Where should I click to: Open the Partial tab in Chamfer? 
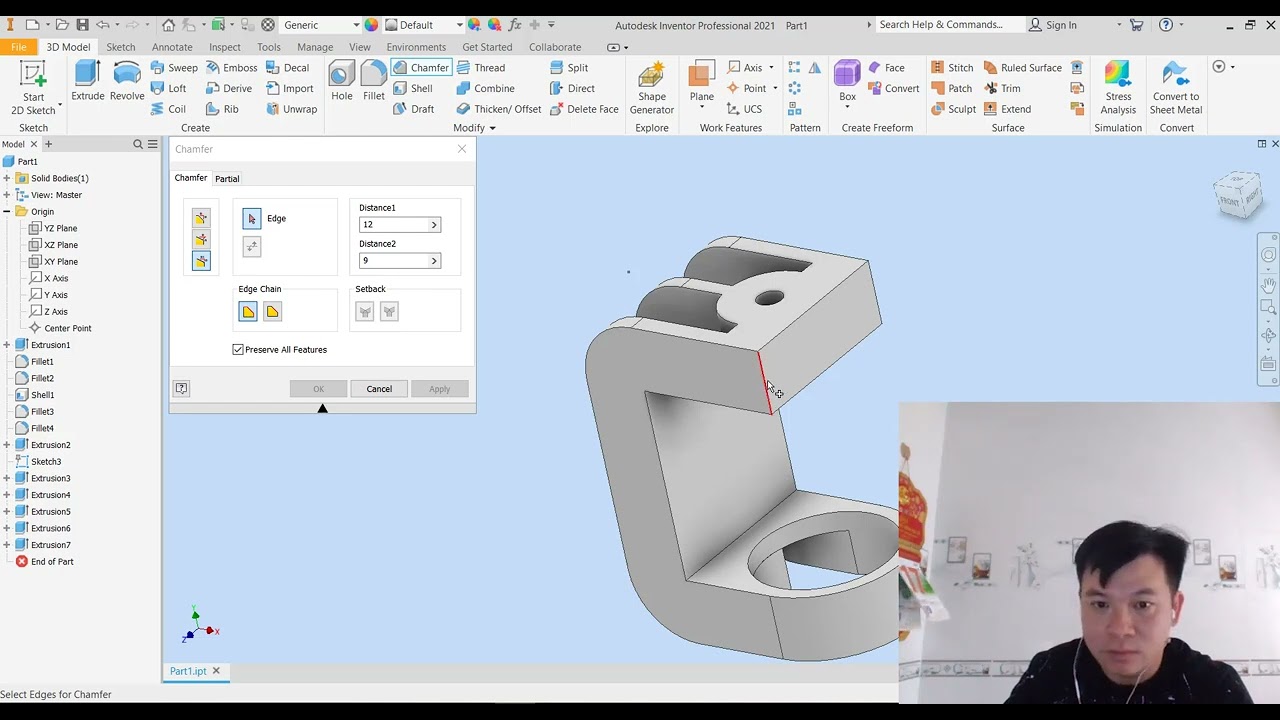click(x=227, y=179)
